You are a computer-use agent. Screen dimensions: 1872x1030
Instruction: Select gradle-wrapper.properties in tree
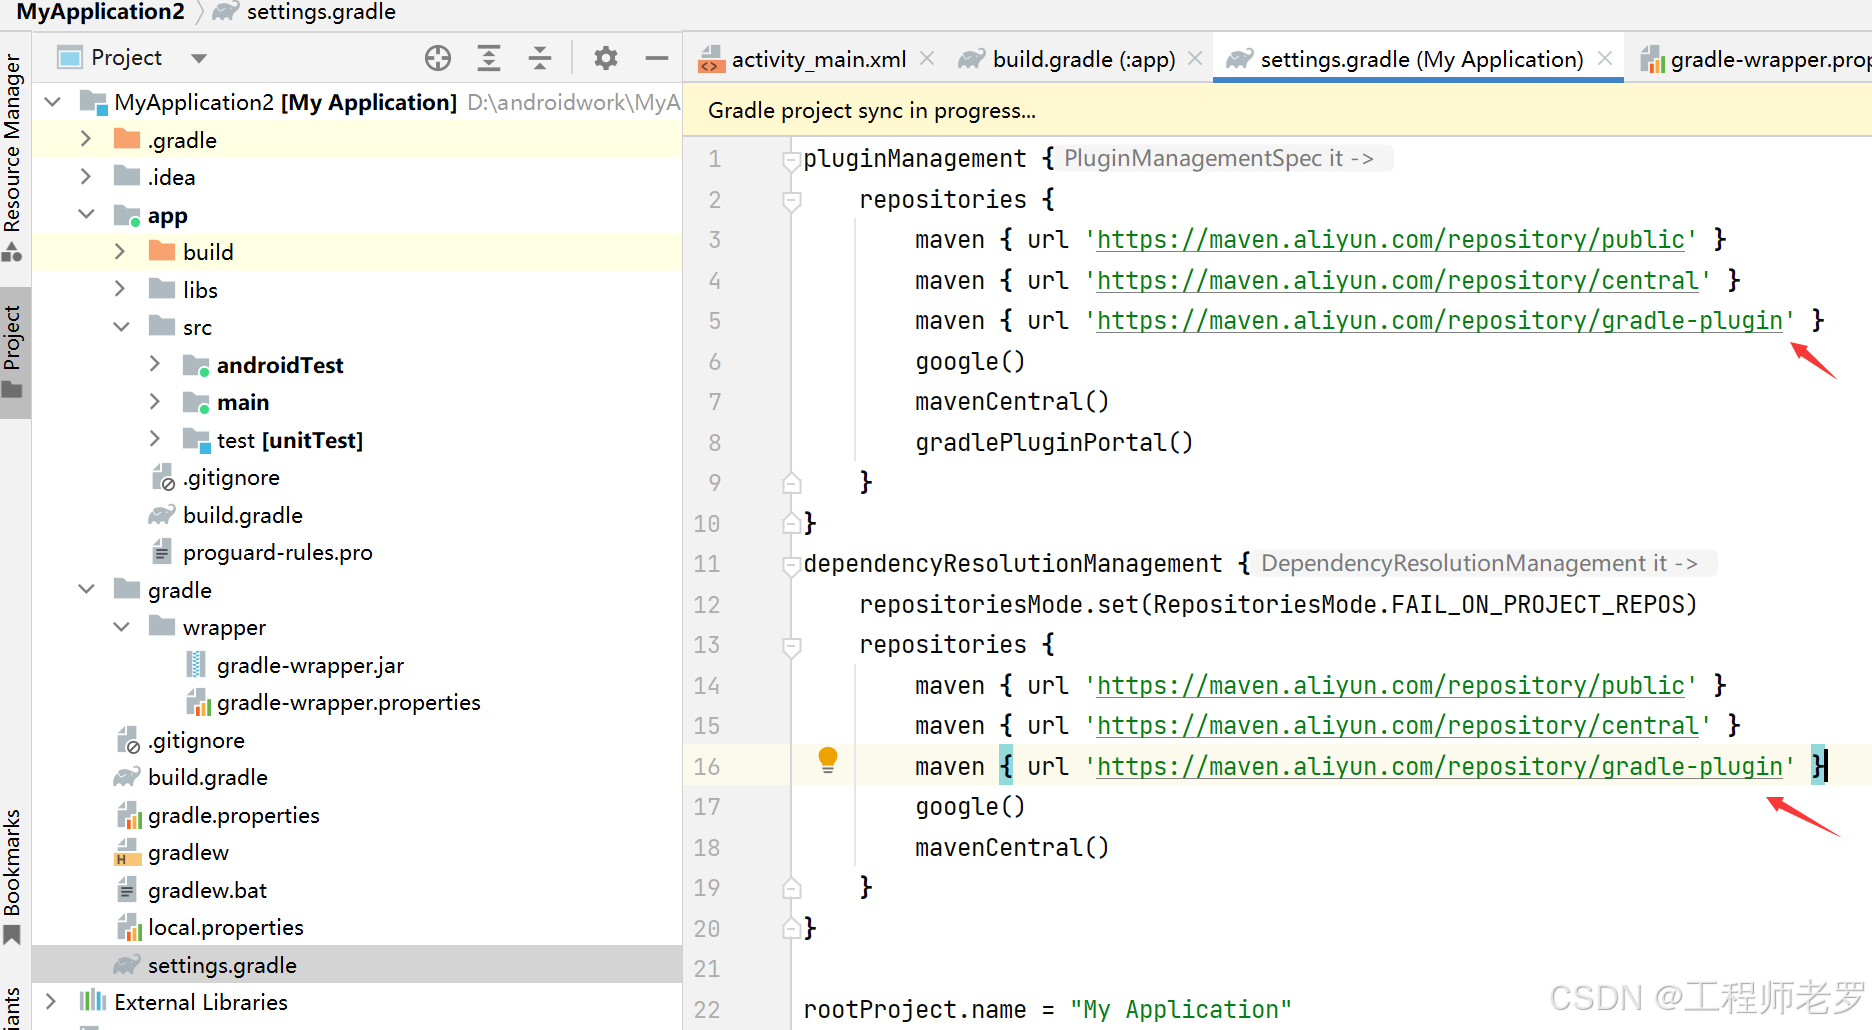point(348,702)
